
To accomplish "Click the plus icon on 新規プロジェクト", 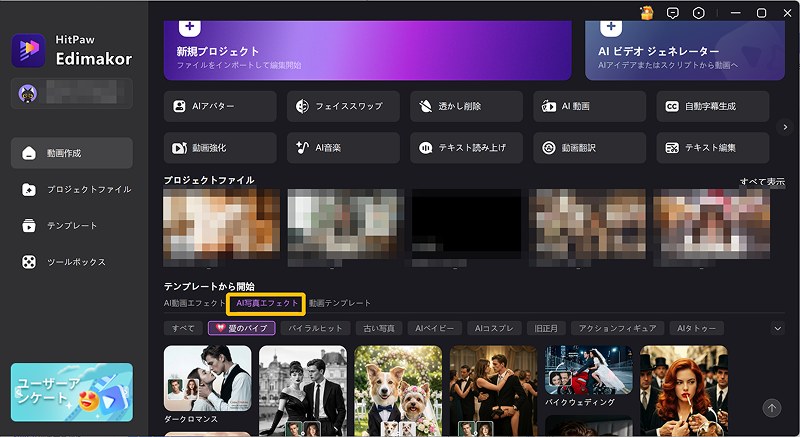I will click(189, 27).
